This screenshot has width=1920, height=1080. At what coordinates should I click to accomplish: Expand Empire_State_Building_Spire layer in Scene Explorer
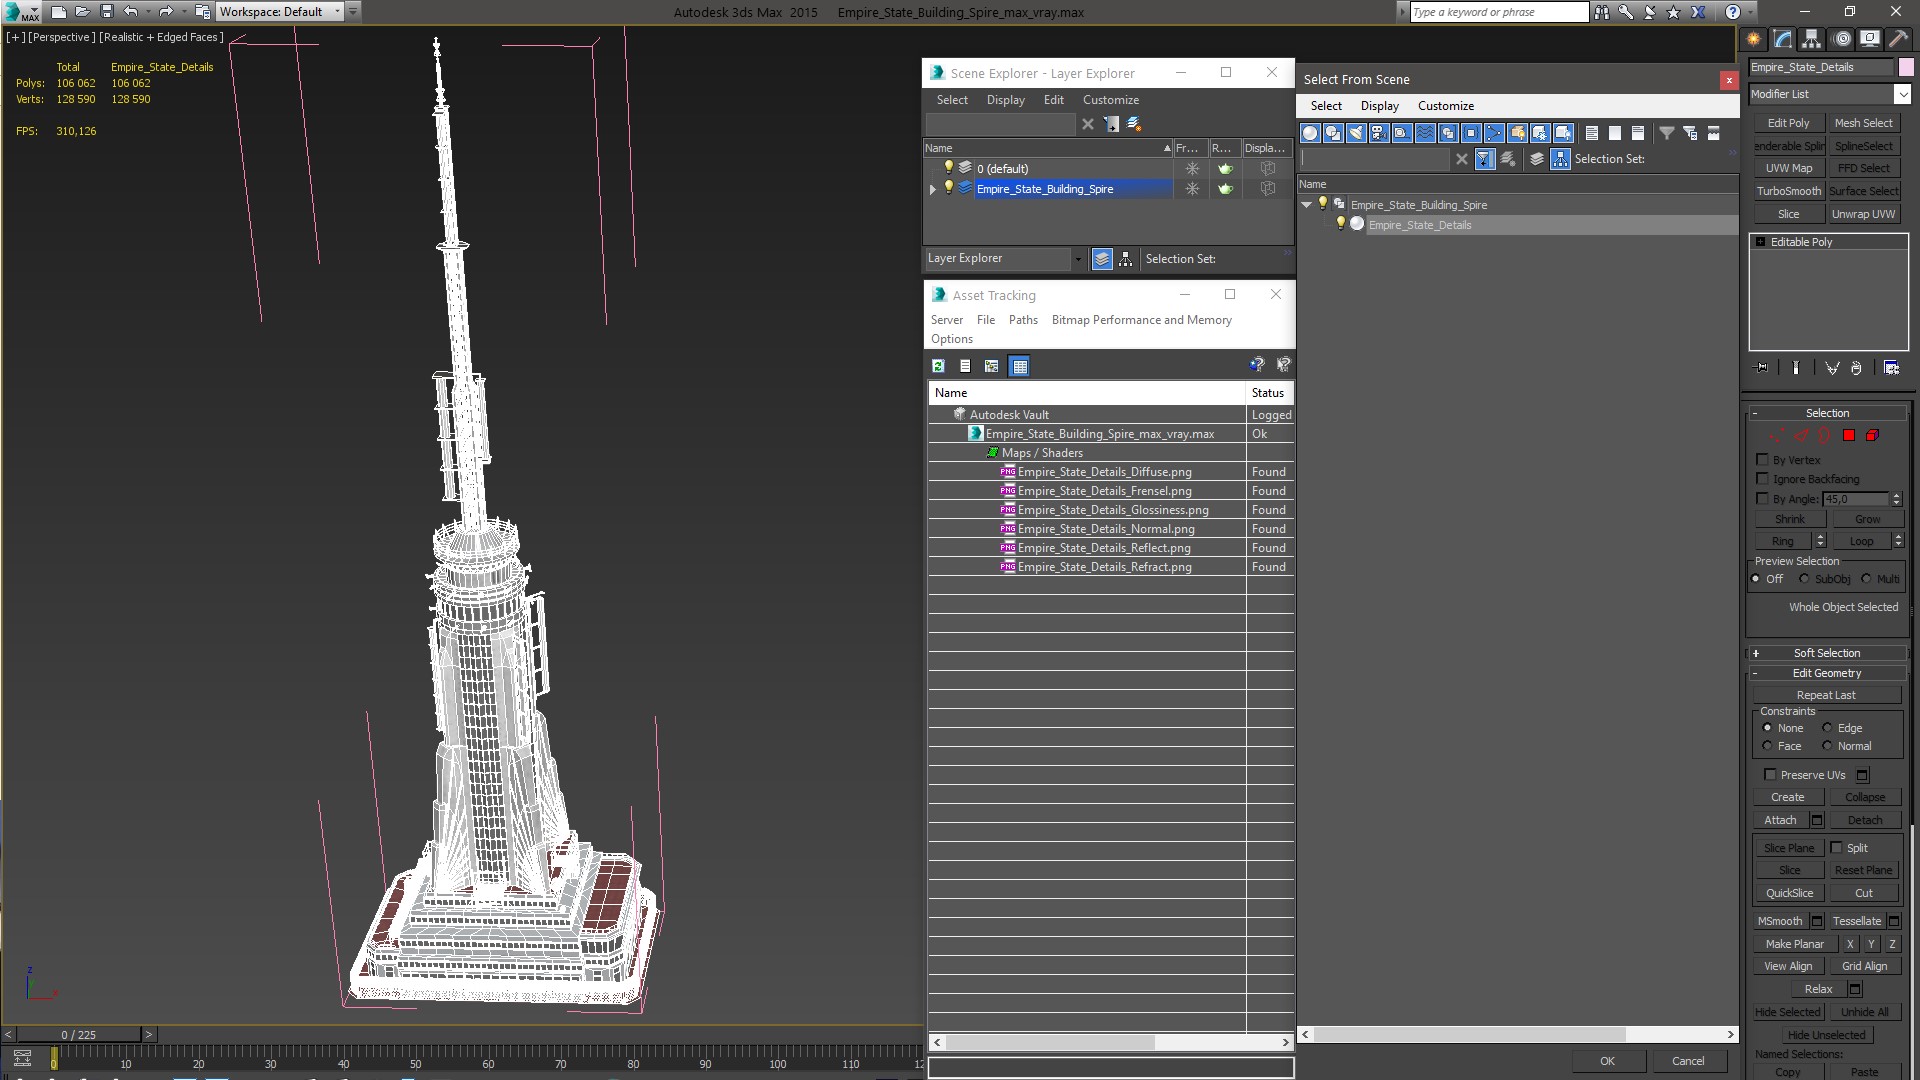point(933,189)
